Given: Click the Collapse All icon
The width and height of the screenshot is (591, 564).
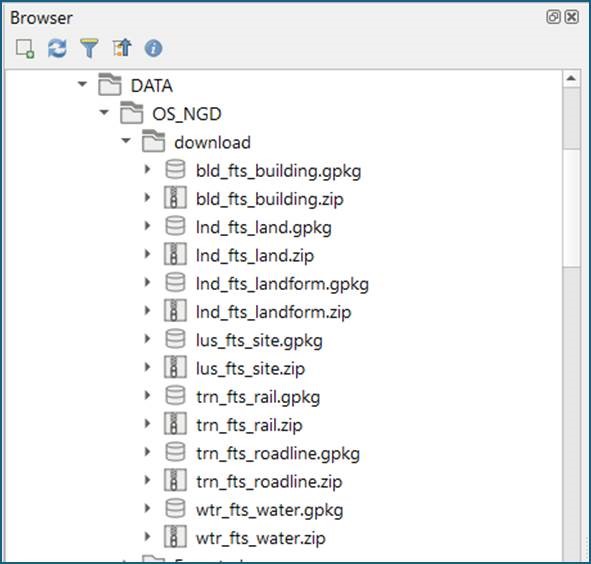Looking at the screenshot, I should tap(122, 48).
